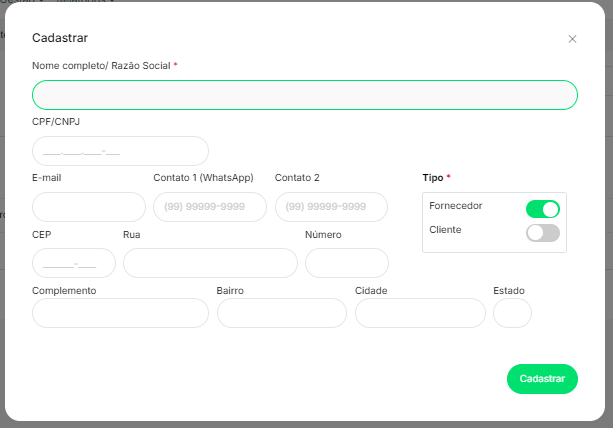Select the E-mail input field
Image resolution: width=613 pixels, height=428 pixels.
(x=89, y=207)
